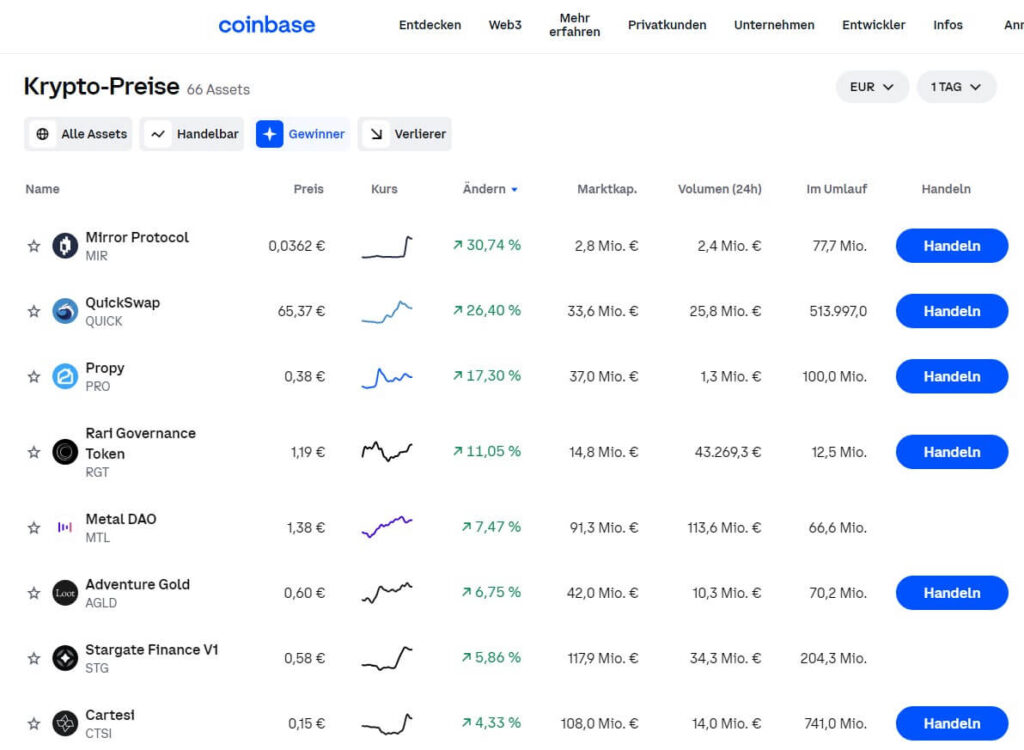Open the EUR currency dropdown
1024x750 pixels.
pyautogui.click(x=872, y=87)
